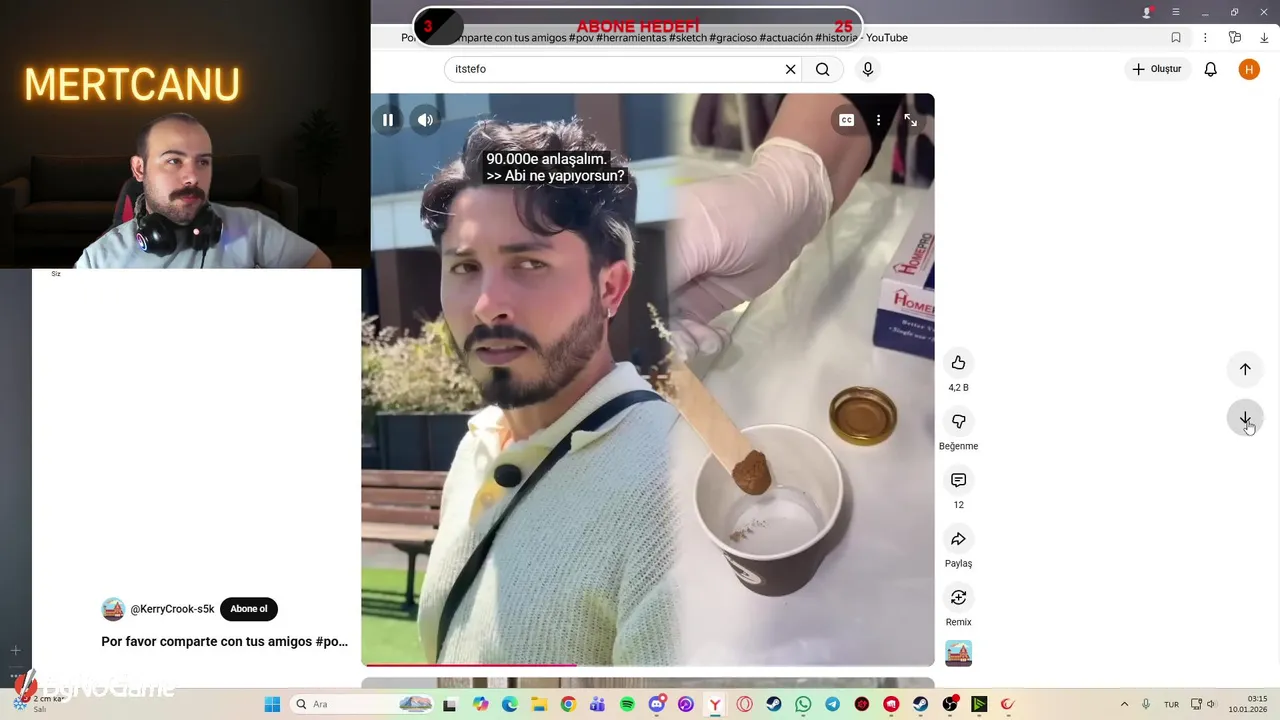Image resolution: width=1280 pixels, height=720 pixels.
Task: Expand the system tray hidden icons chevron
Action: click(x=1124, y=704)
